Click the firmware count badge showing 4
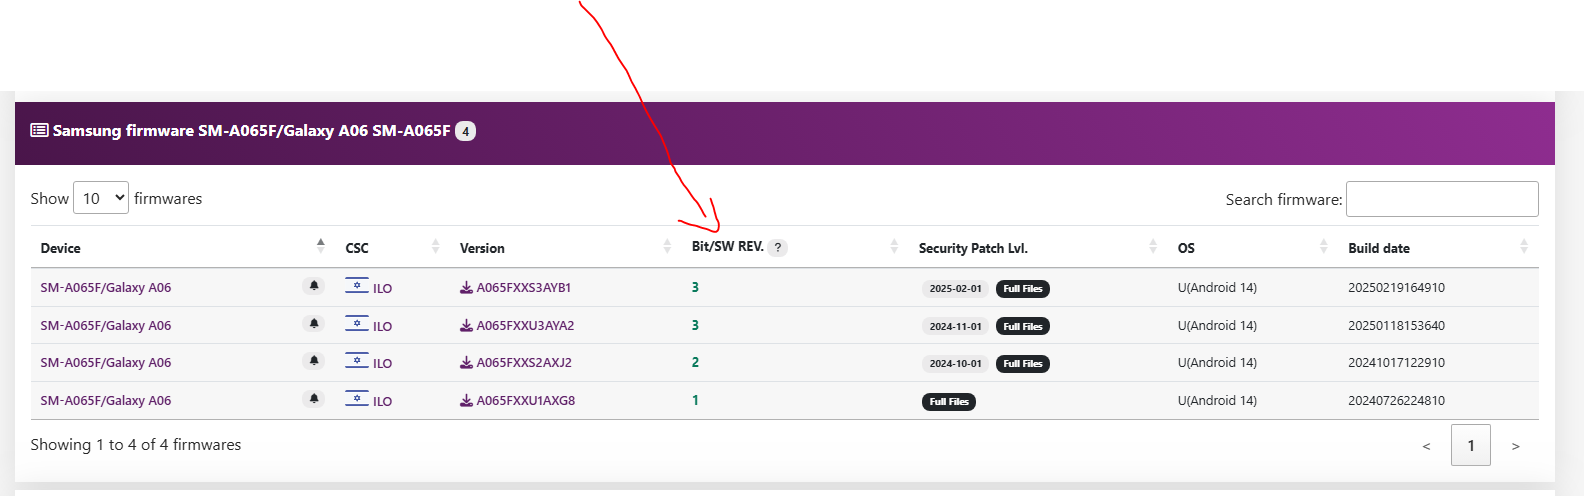1584x496 pixels. pos(465,131)
